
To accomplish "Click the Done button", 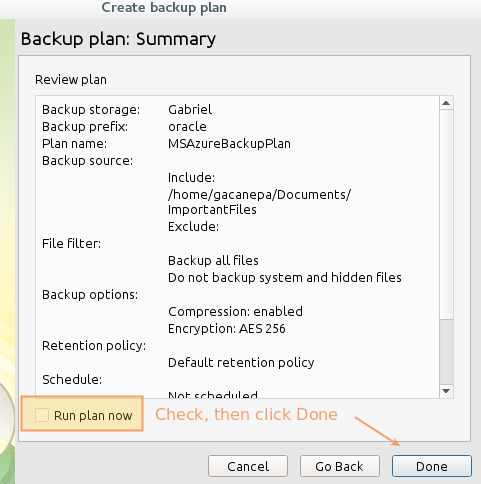I will 432,466.
